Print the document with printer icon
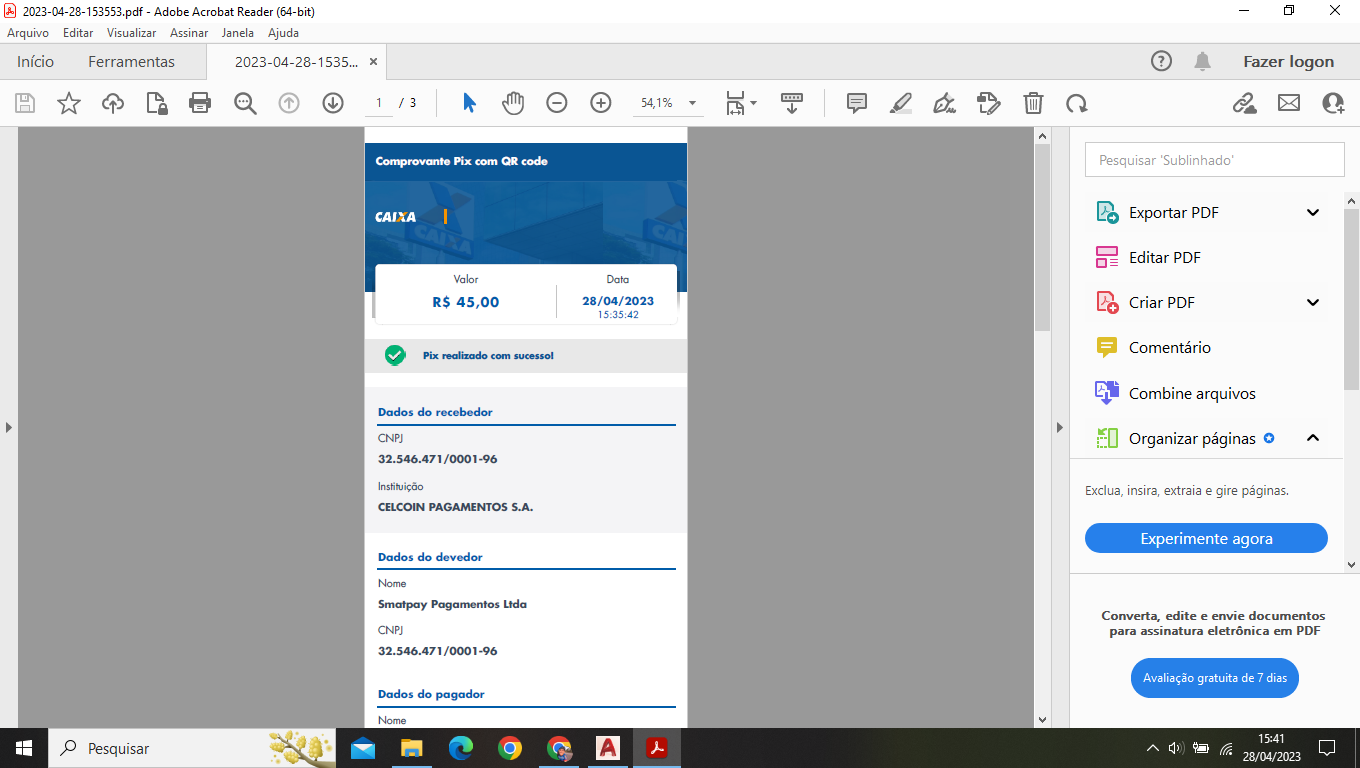 click(200, 103)
